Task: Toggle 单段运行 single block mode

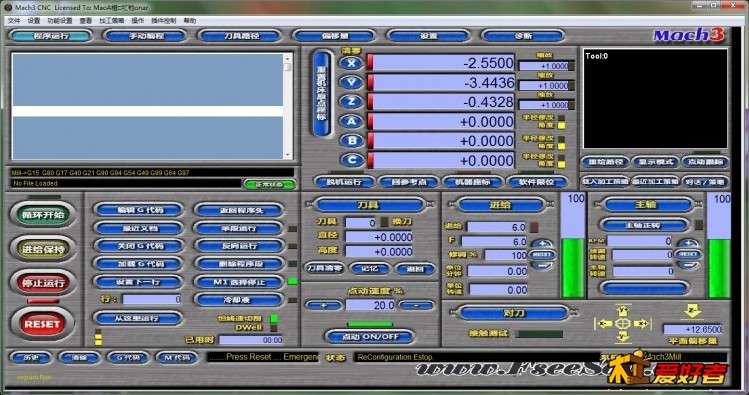Action: (x=239, y=228)
